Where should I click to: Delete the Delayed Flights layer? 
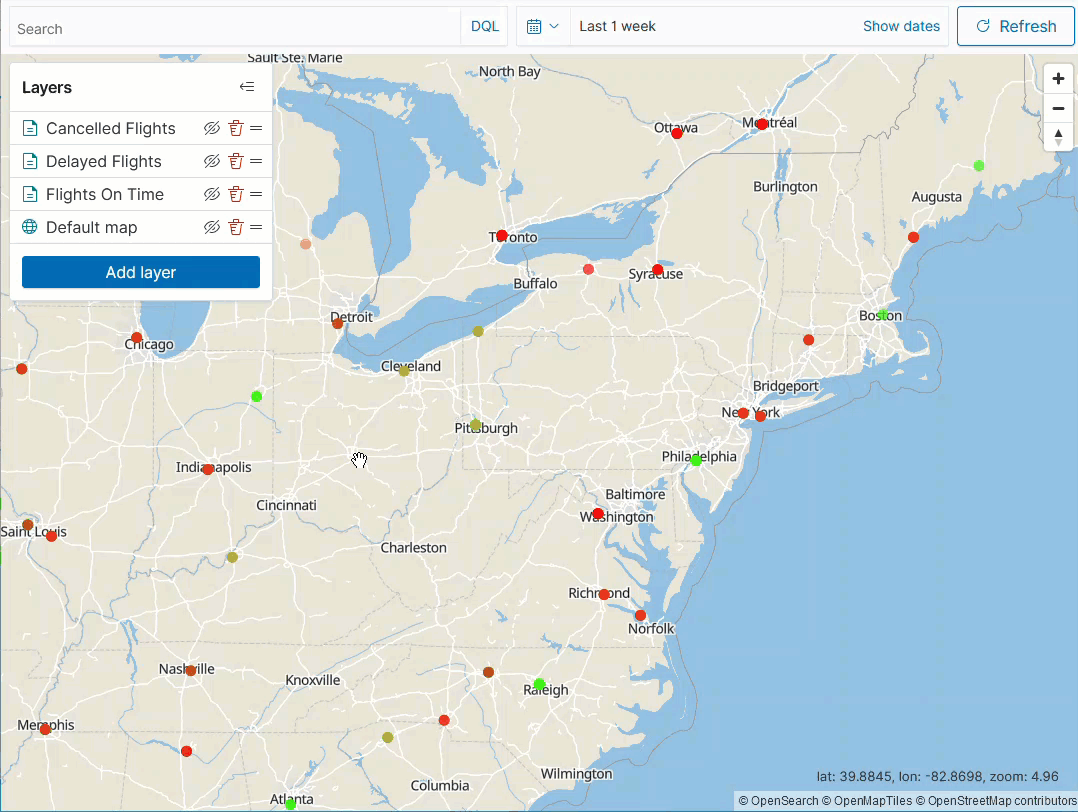[236, 161]
